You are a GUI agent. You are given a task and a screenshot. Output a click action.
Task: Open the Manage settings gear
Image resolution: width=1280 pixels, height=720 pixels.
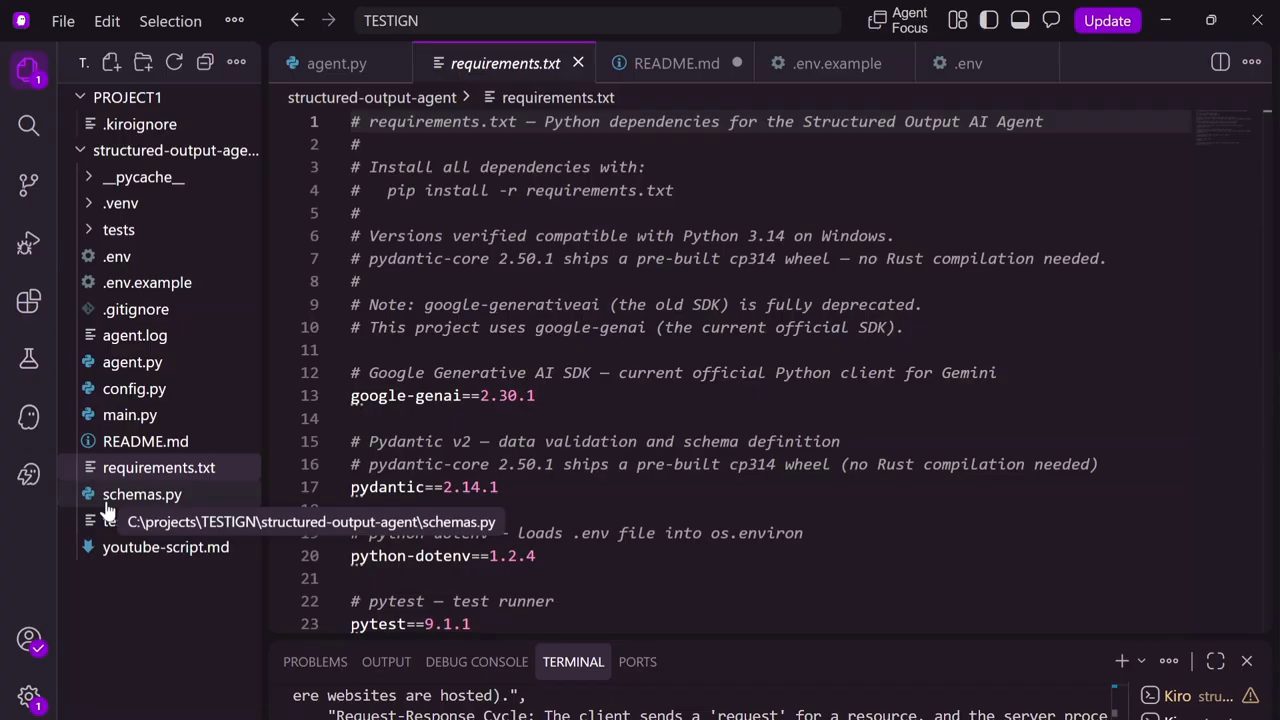28,697
